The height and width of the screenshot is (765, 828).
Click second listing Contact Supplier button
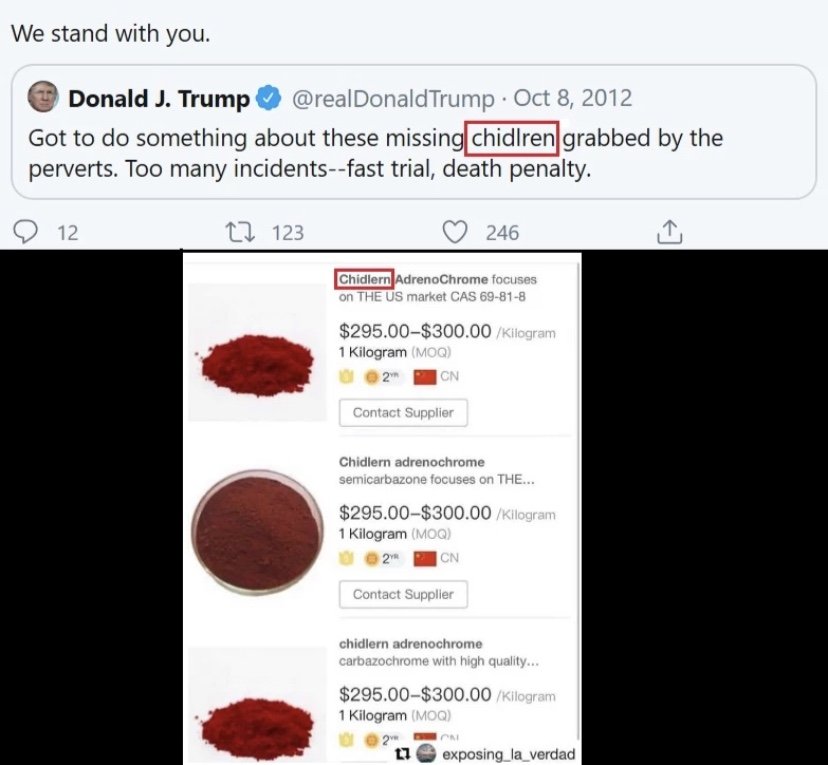(x=403, y=594)
